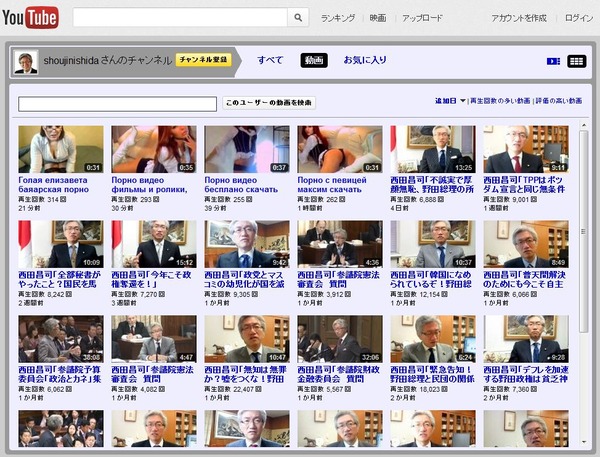
Task: Open 映画 in top navigation
Action: pyautogui.click(x=378, y=18)
